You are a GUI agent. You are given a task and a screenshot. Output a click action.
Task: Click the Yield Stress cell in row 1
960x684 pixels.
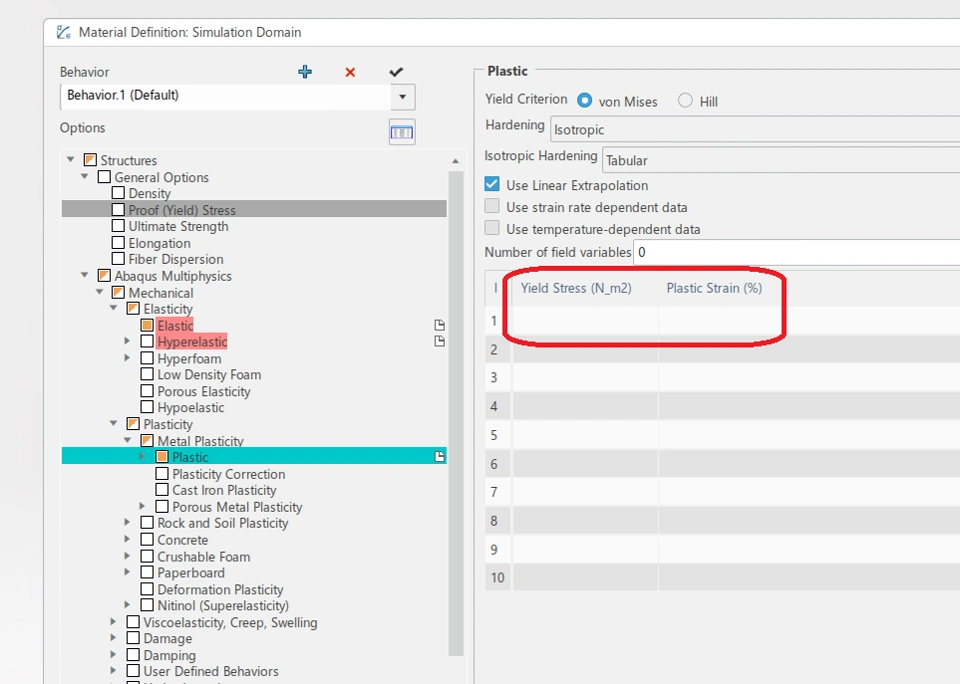point(585,320)
